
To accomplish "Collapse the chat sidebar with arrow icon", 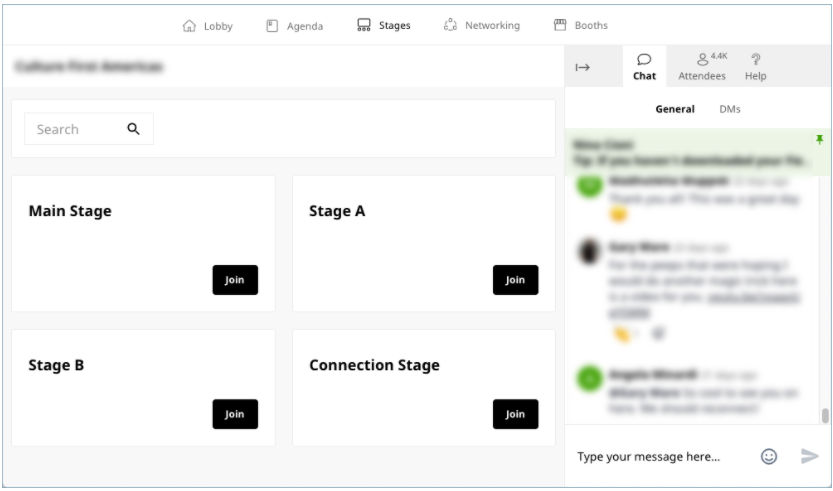I will [583, 67].
